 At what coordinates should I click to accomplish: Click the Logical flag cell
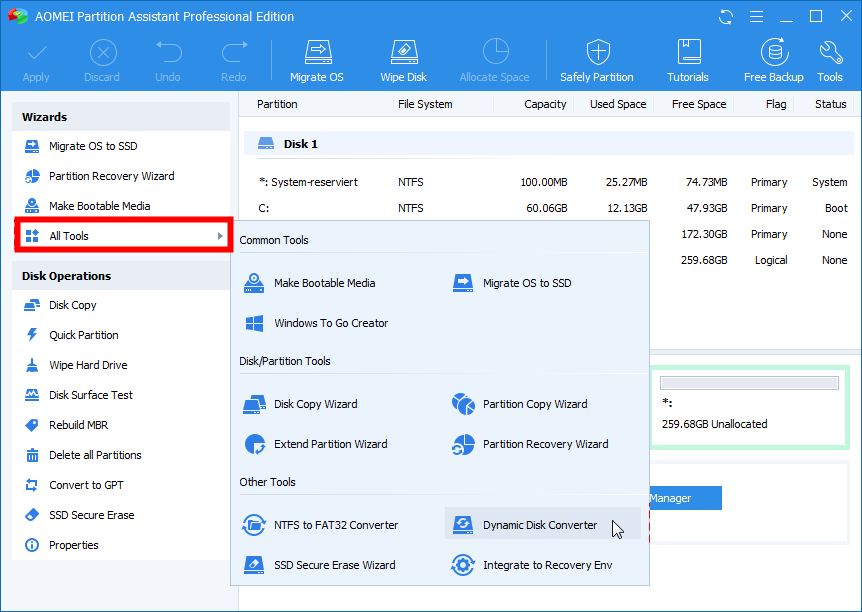coord(771,260)
